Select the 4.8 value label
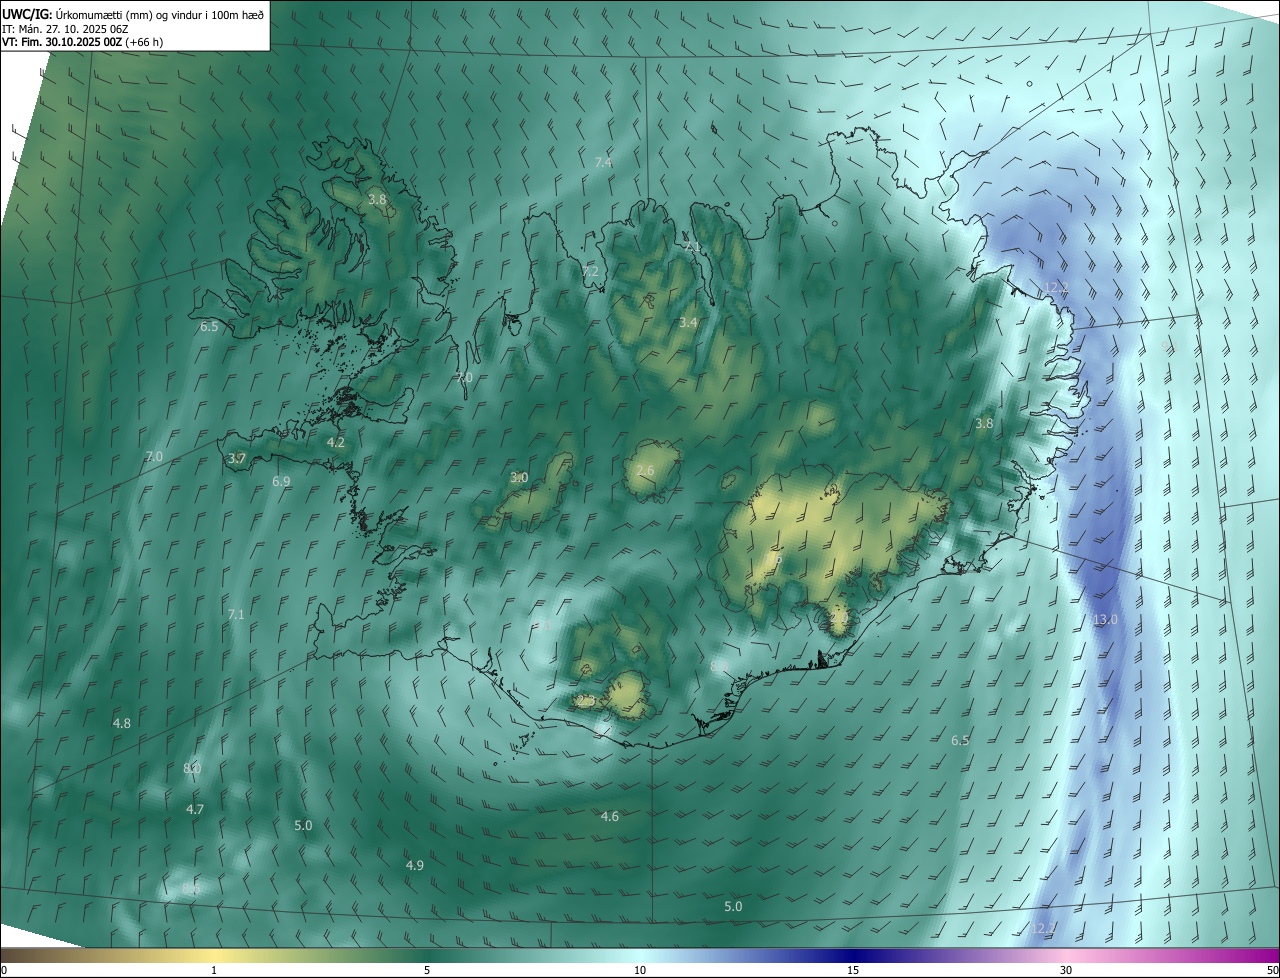Image resolution: width=1280 pixels, height=978 pixels. (x=122, y=723)
